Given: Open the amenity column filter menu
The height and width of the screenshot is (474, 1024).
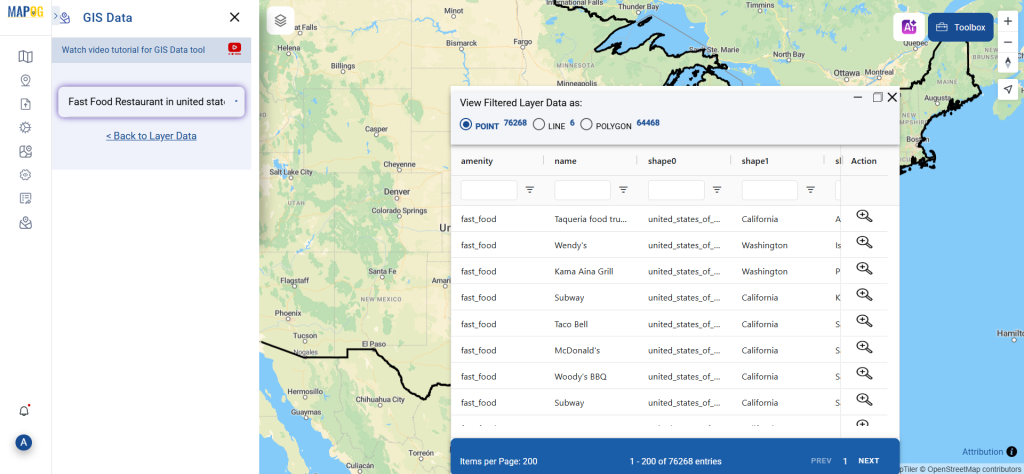Looking at the screenshot, I should point(530,189).
